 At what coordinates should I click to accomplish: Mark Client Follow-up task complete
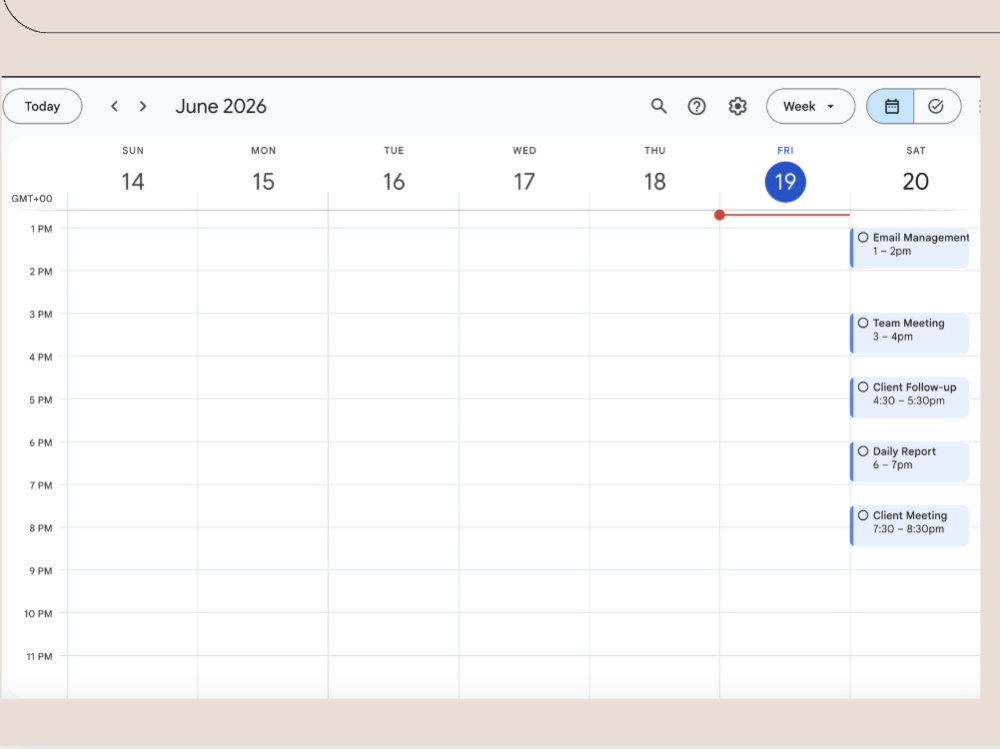click(x=863, y=387)
